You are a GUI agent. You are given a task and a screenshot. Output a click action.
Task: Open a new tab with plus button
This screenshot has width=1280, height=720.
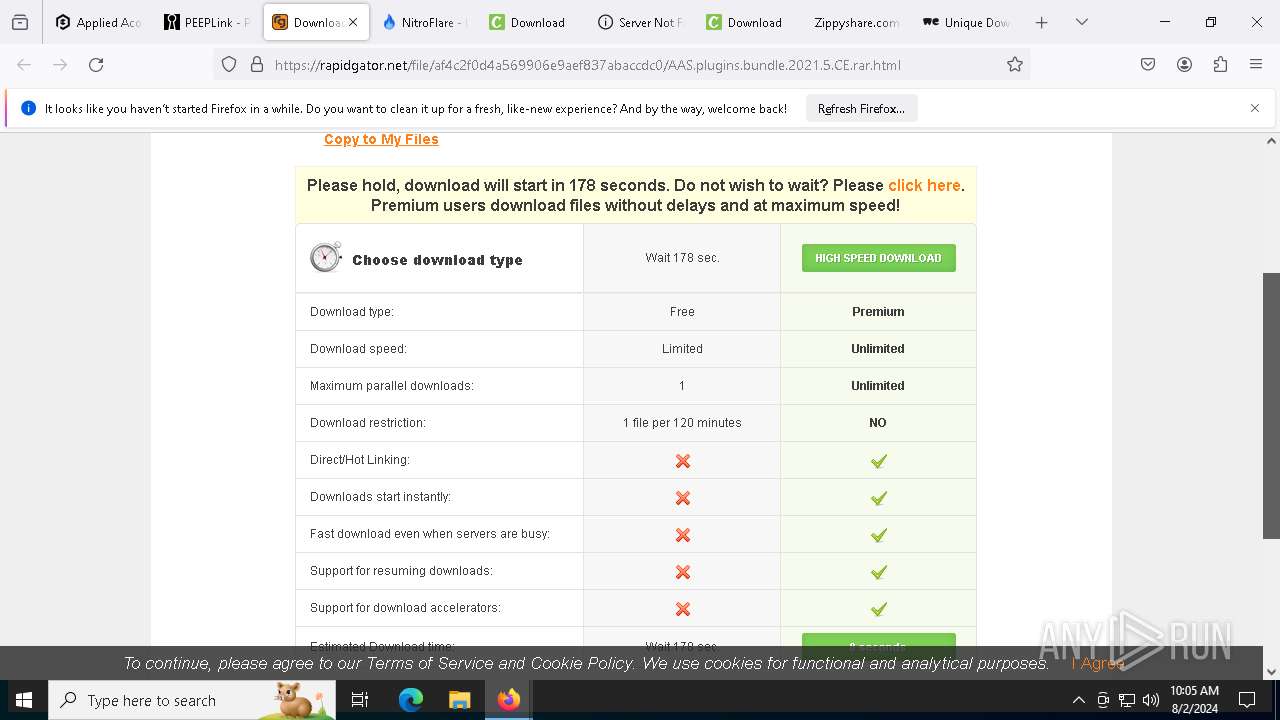pyautogui.click(x=1041, y=22)
